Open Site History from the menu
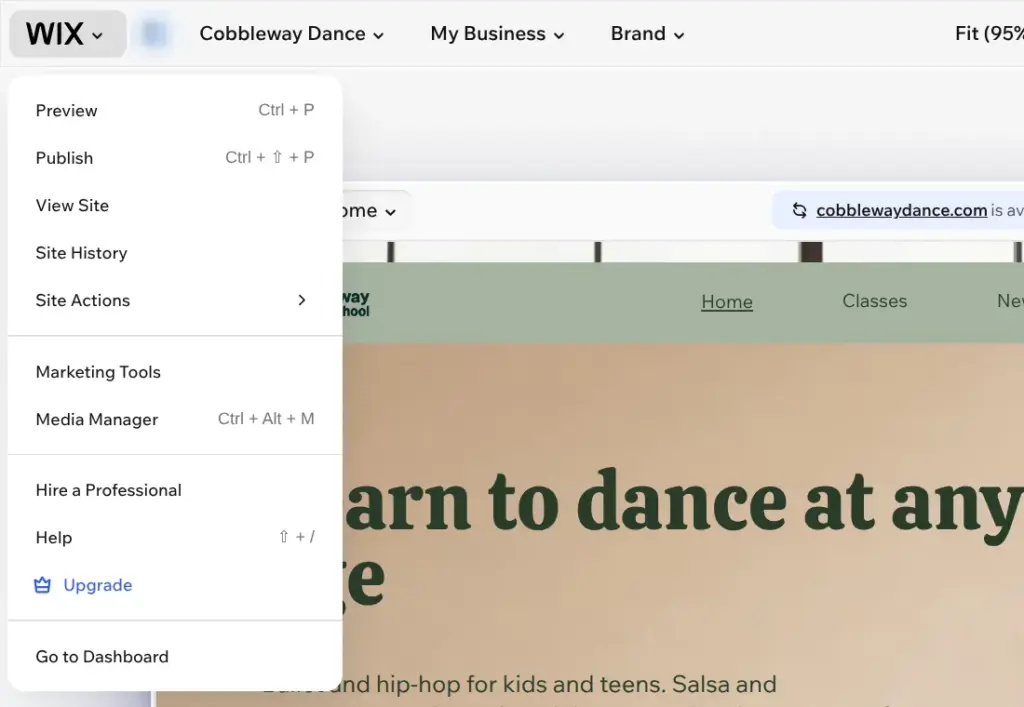This screenshot has height=707, width=1024. (175, 253)
